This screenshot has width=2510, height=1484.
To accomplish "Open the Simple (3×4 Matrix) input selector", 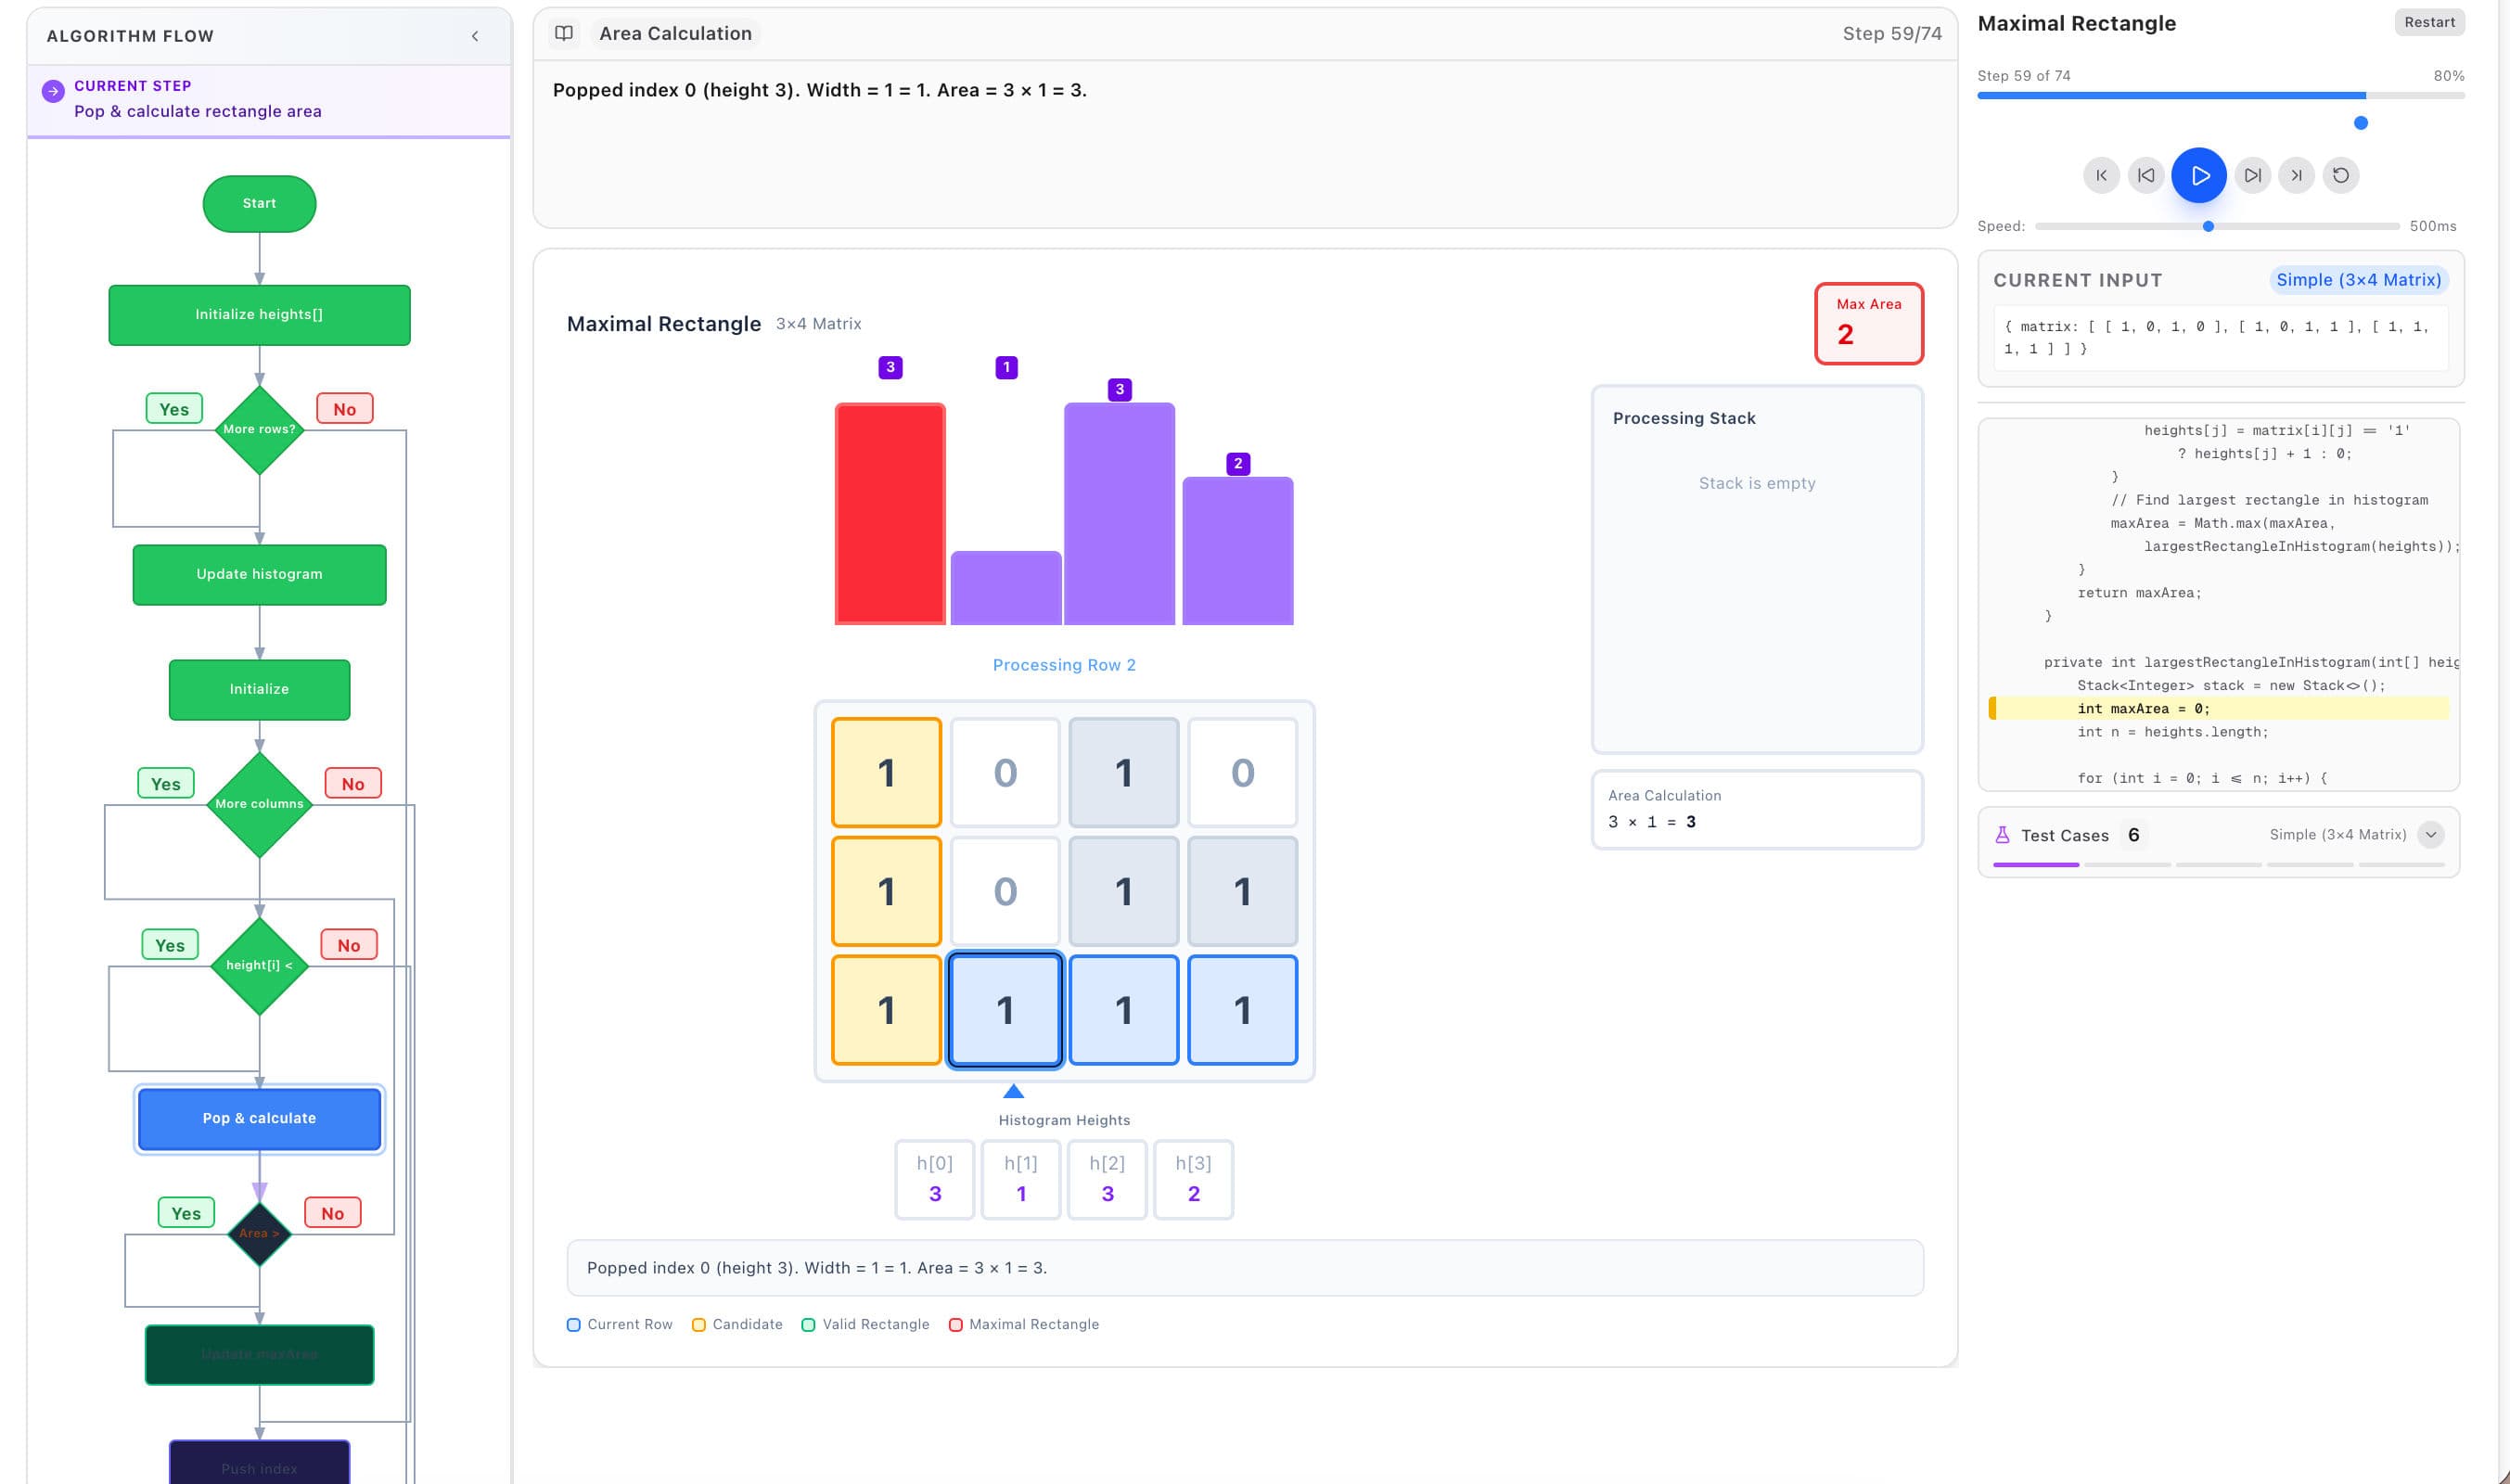I will [2359, 280].
